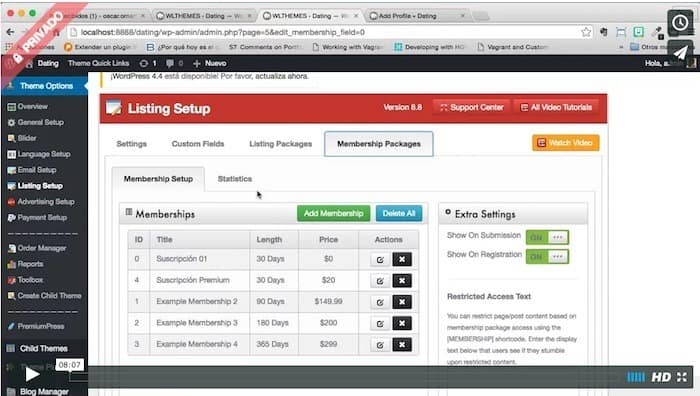Click the Delete All button
Screen dimensions: 700x396
(399, 213)
